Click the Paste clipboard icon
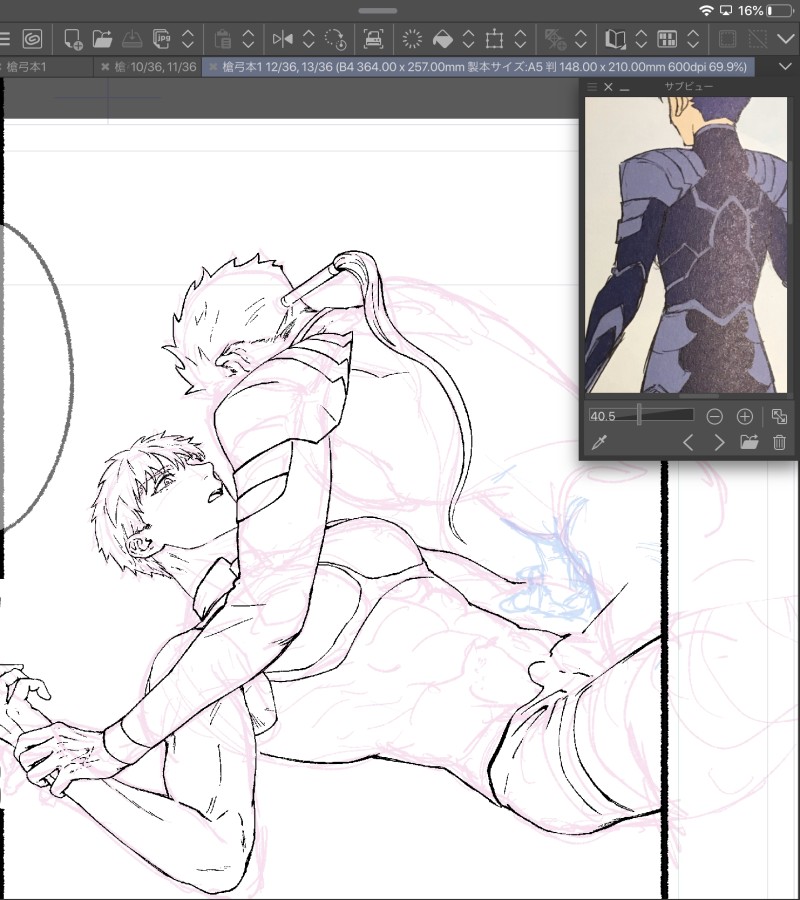 tap(223, 39)
